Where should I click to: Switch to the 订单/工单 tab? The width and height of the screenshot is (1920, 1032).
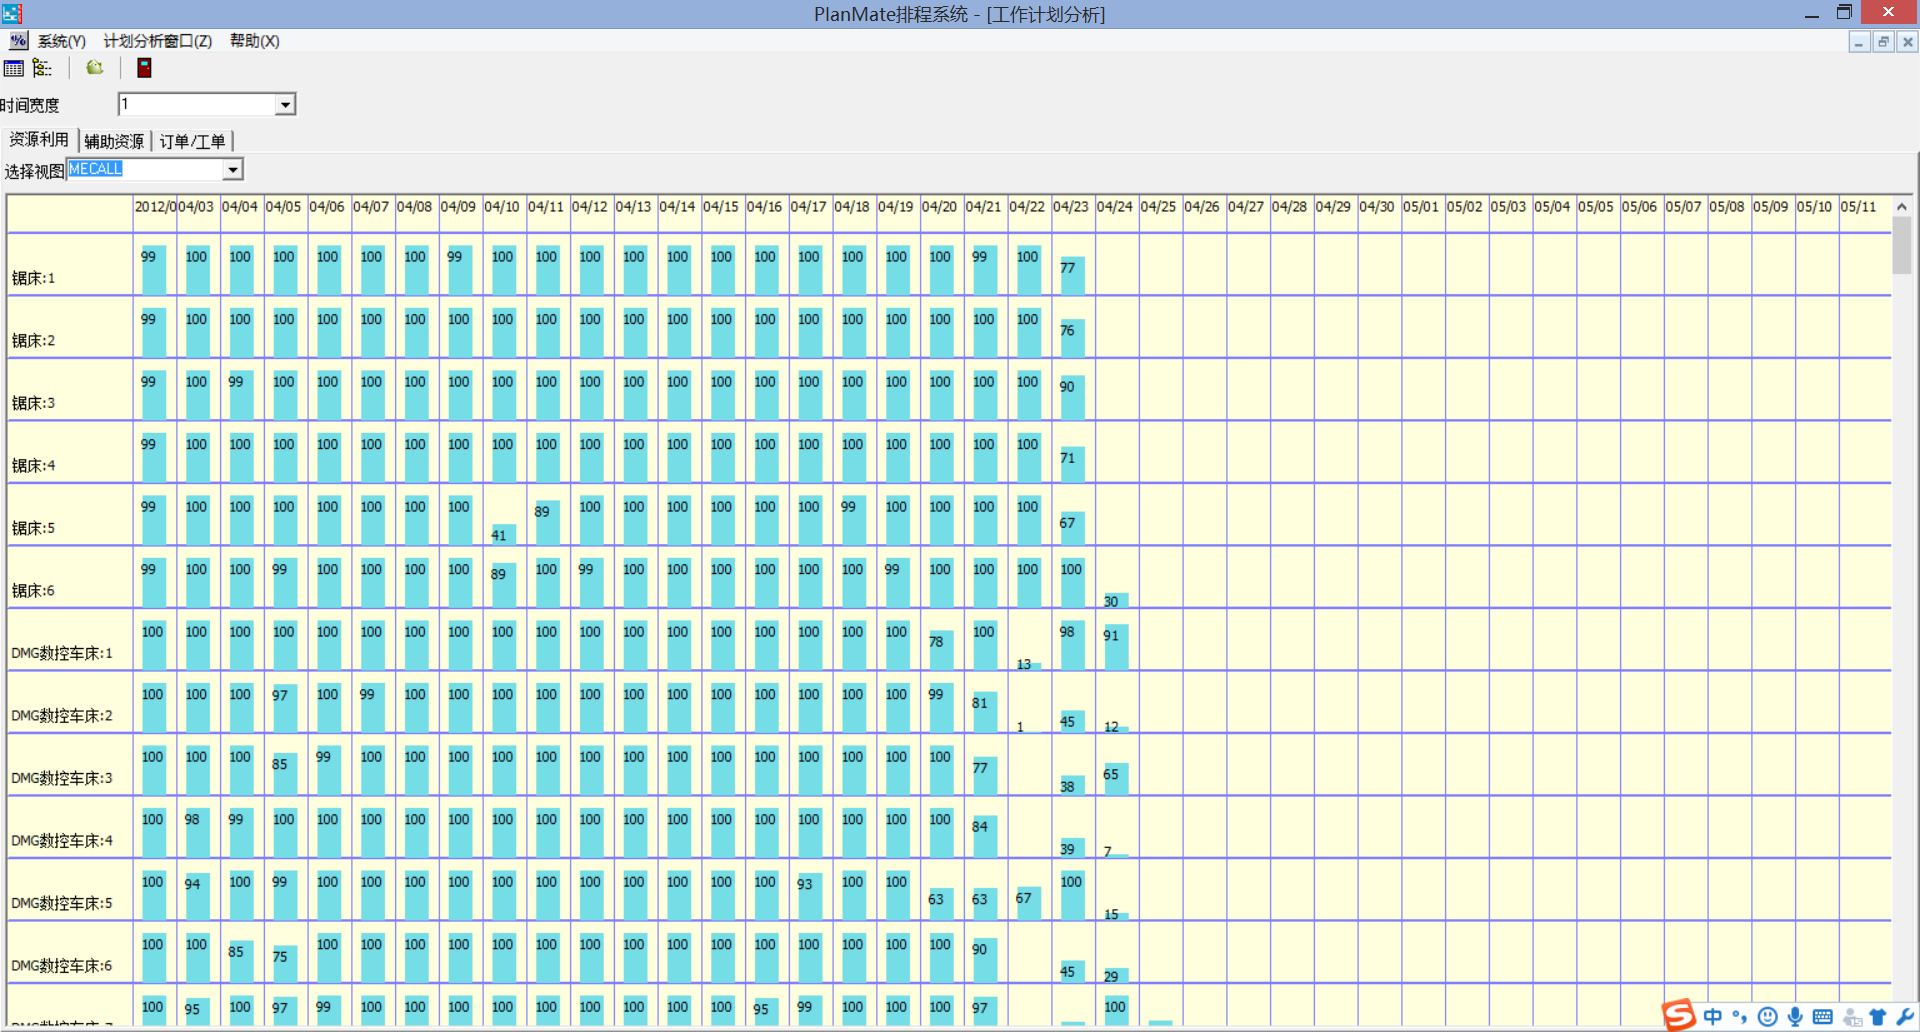coord(192,142)
